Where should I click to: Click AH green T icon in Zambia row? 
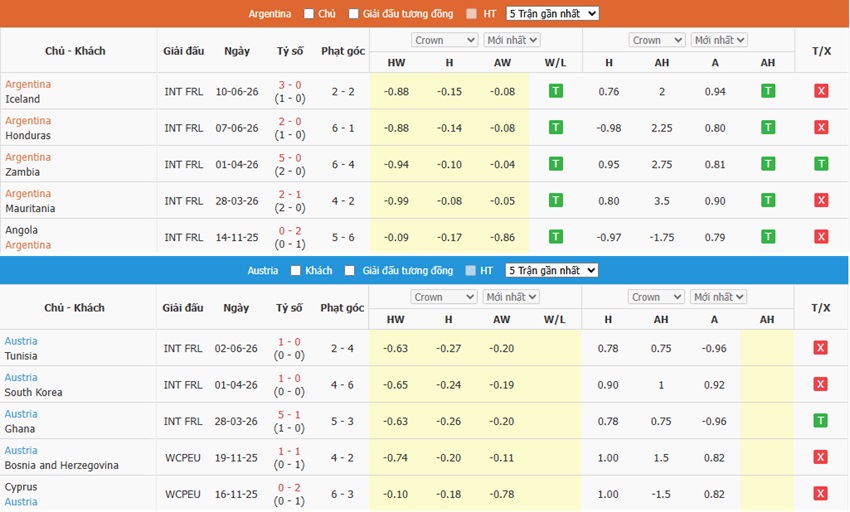click(768, 164)
